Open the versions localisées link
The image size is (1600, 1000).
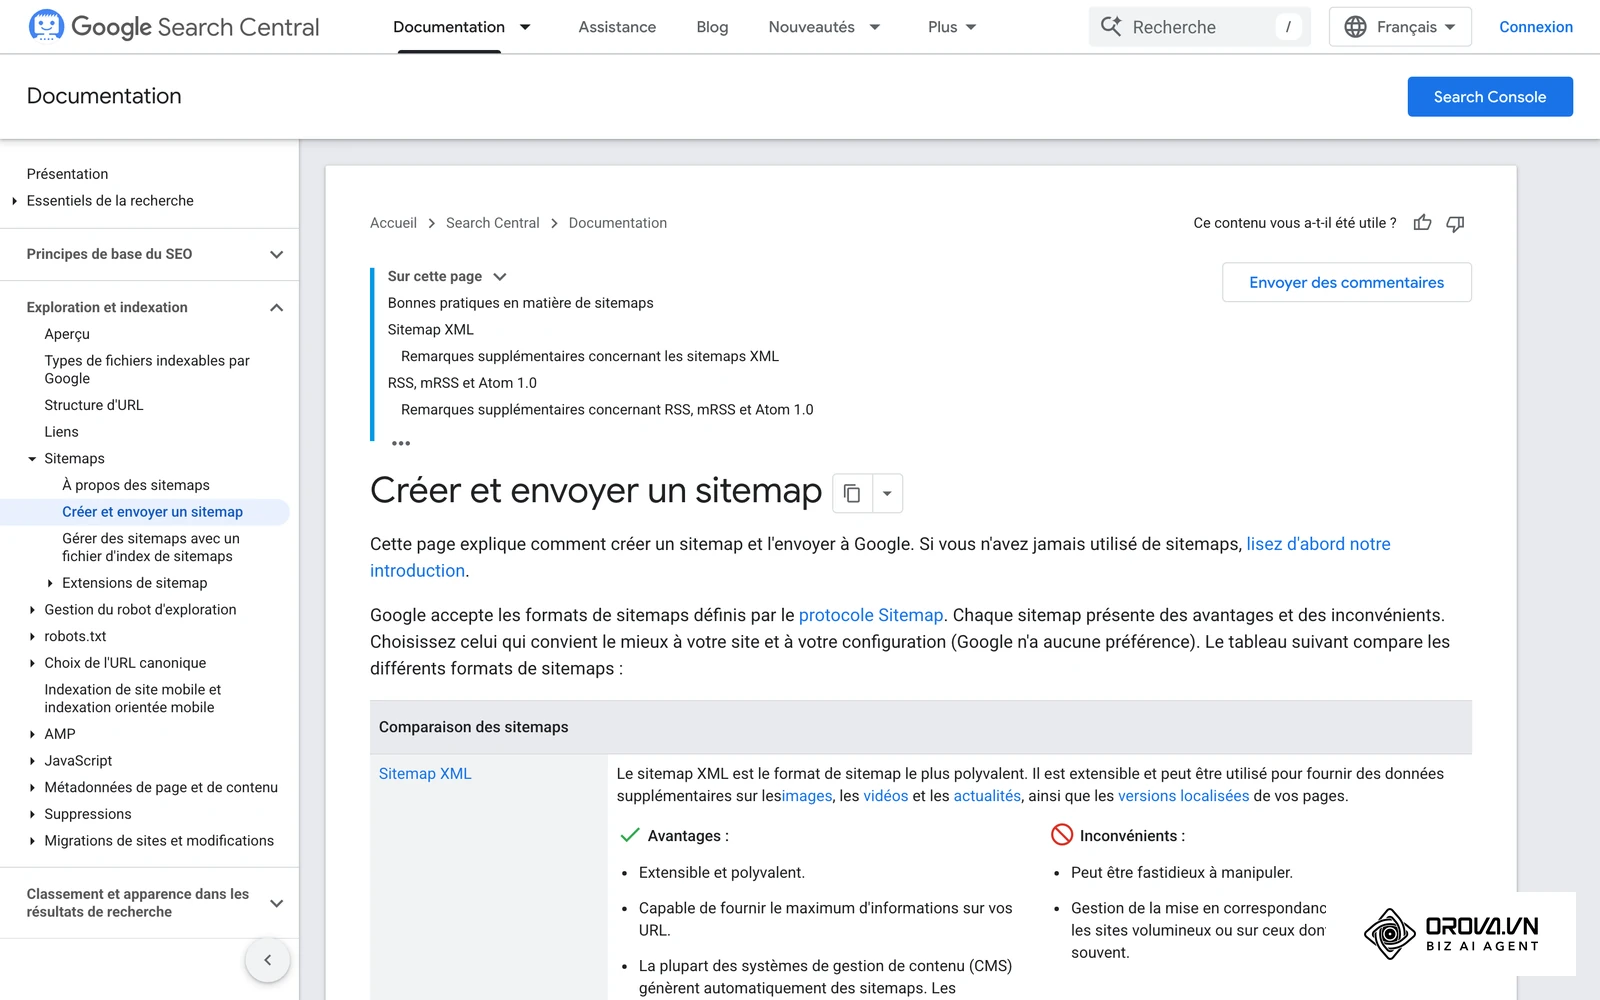(x=1183, y=796)
